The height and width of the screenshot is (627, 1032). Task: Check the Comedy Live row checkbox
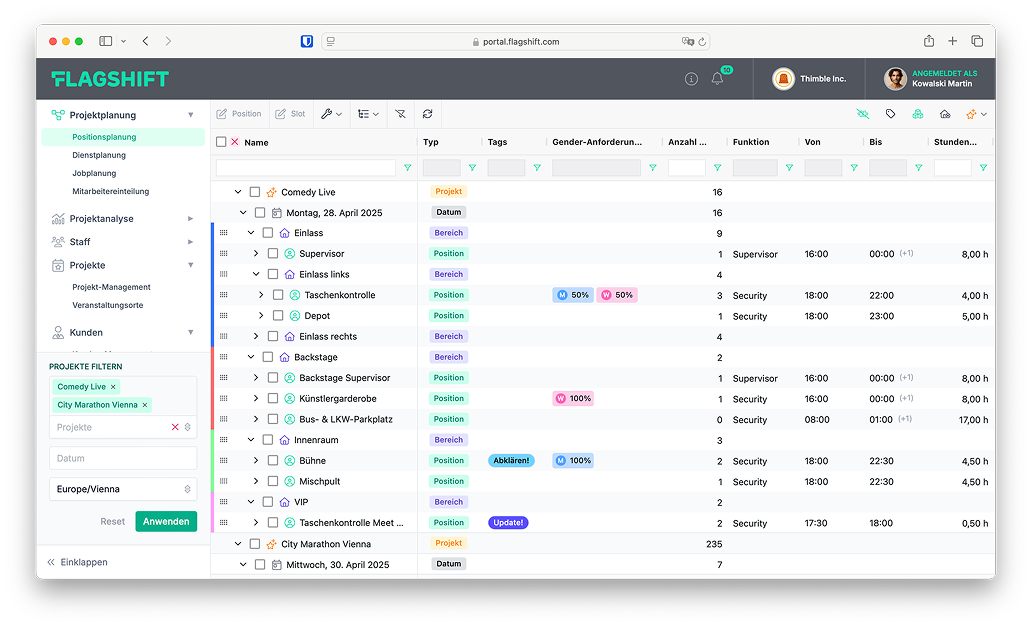click(x=255, y=192)
